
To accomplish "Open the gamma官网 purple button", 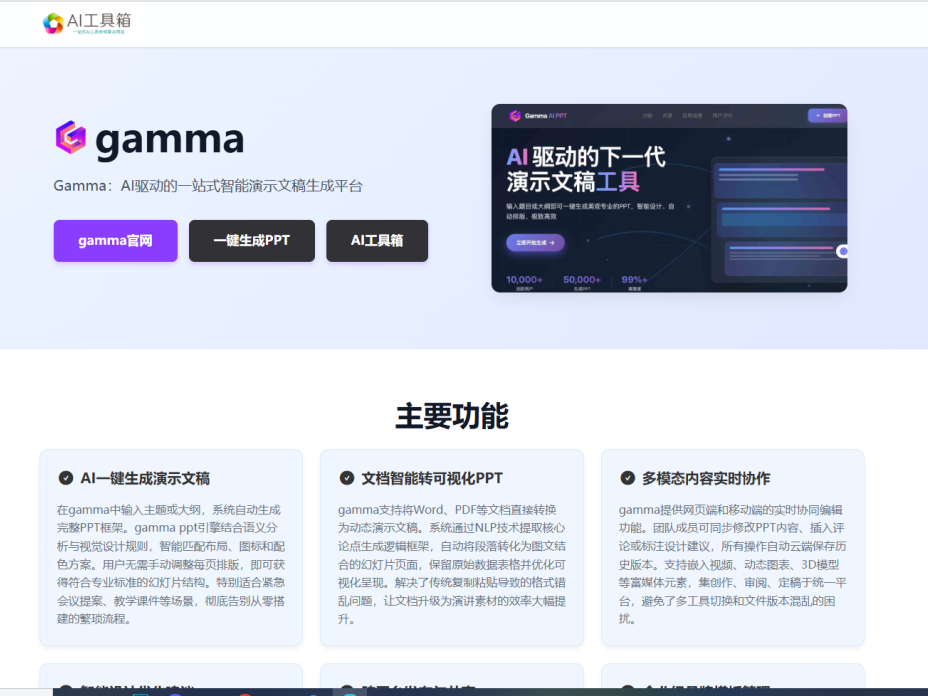I will click(x=115, y=241).
